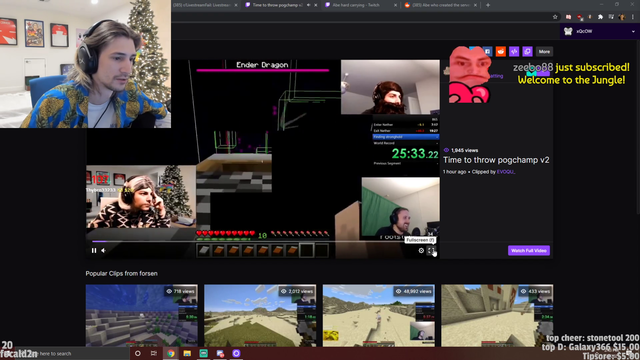Open Cortana circle icon in taskbar

138,353
